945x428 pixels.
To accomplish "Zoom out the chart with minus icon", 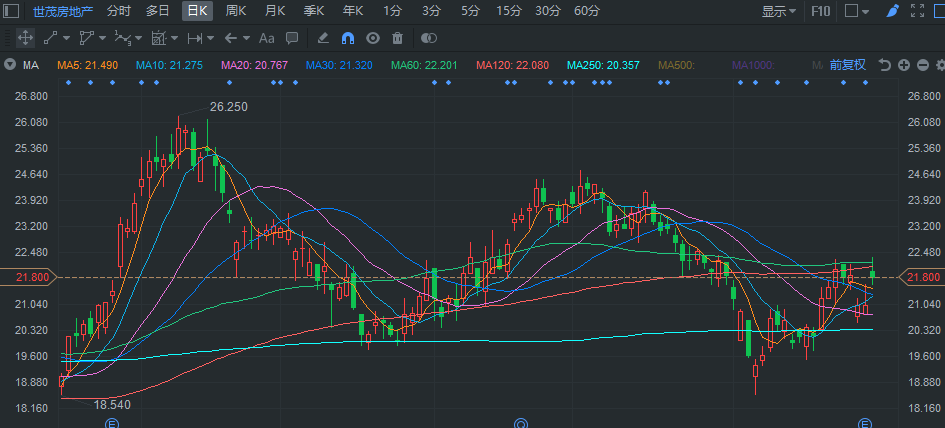I will 923,65.
